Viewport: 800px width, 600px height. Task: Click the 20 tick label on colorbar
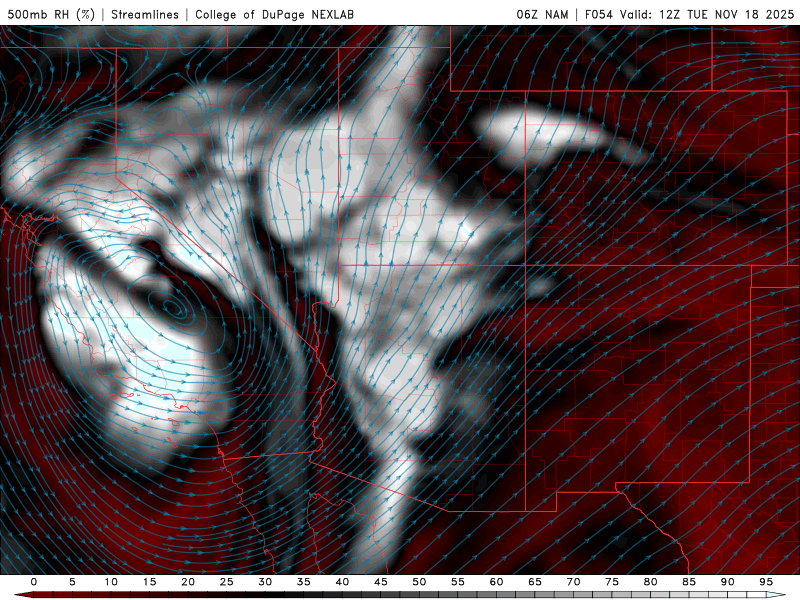188,582
